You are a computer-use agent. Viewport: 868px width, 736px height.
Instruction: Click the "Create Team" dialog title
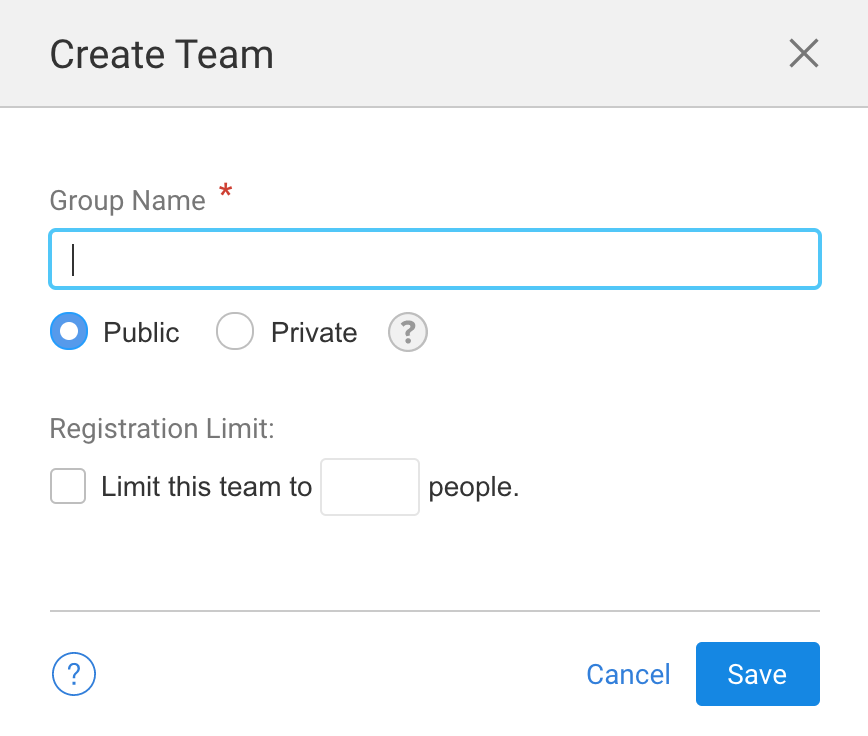(x=161, y=54)
